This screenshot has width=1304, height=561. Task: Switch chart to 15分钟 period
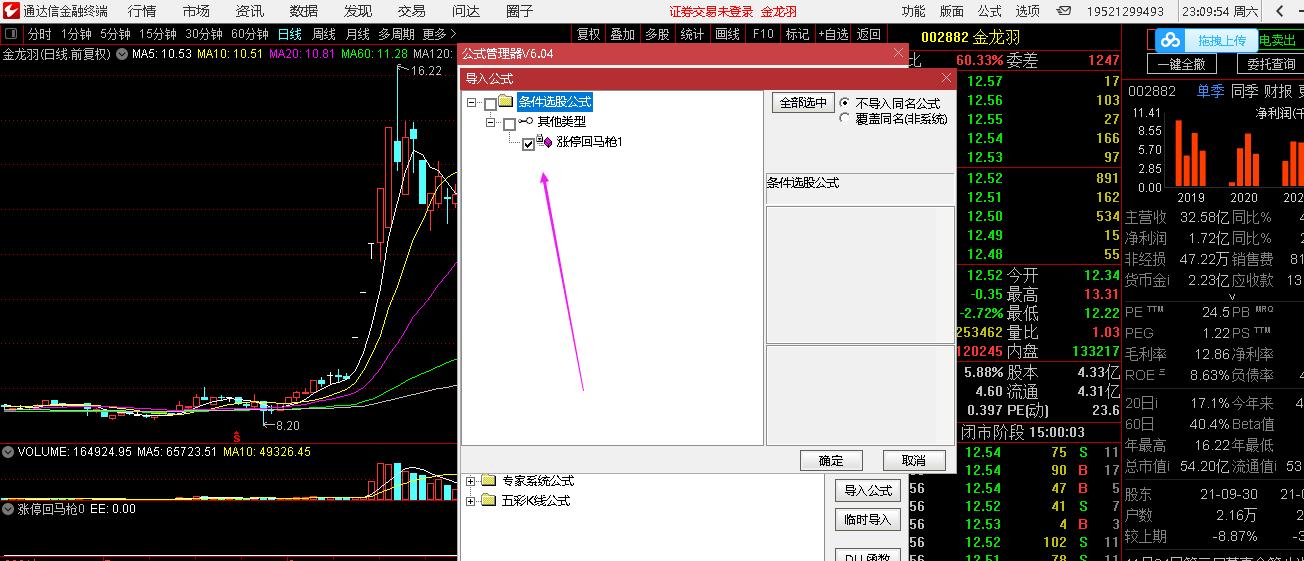pos(158,34)
